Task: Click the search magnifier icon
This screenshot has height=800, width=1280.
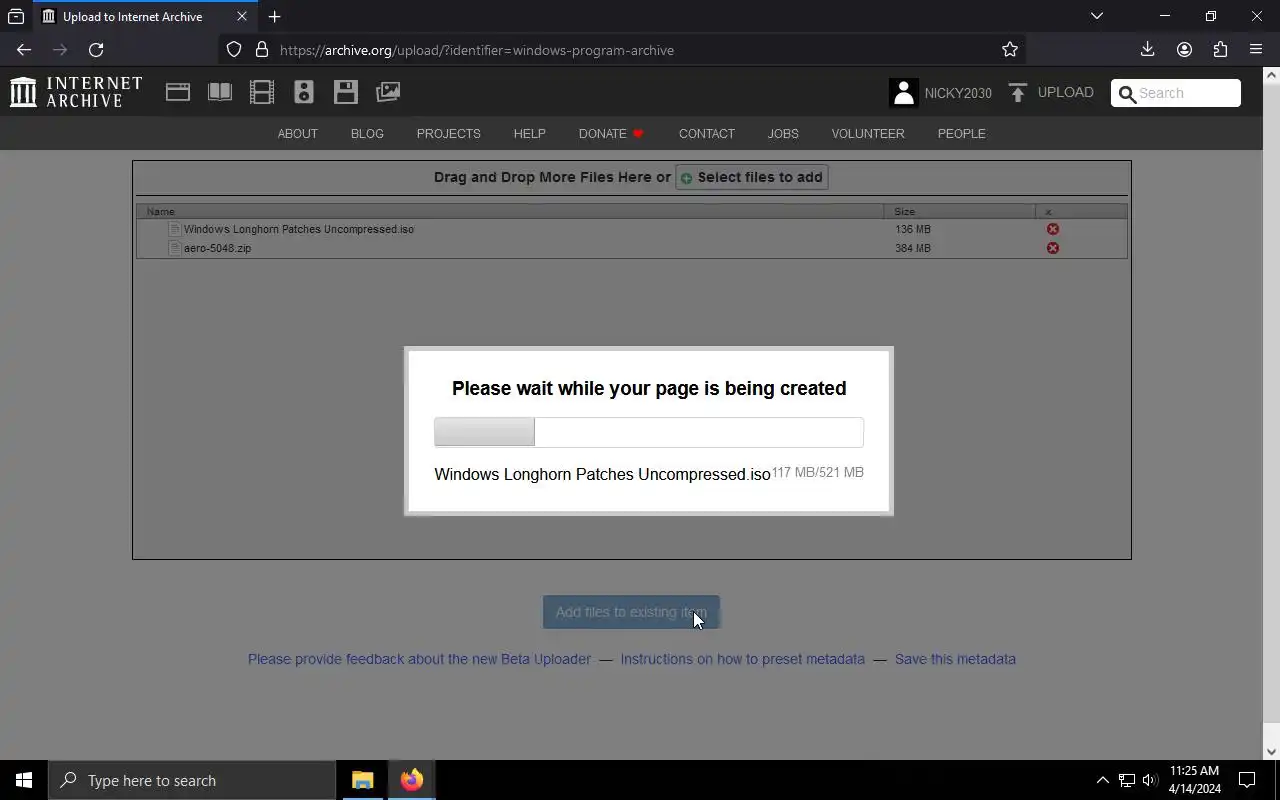Action: [1128, 93]
